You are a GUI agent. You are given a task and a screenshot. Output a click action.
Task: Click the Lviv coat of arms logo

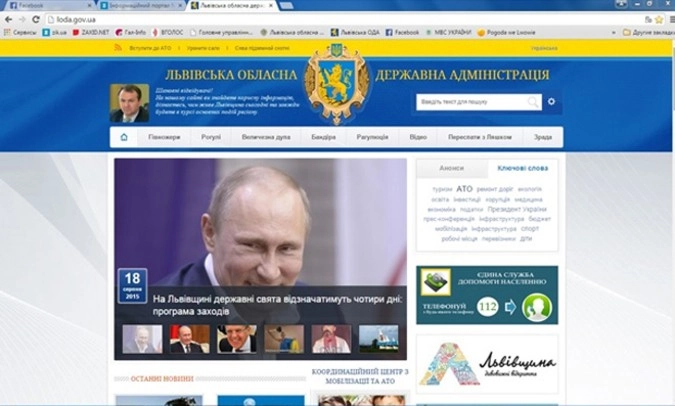coord(337,84)
